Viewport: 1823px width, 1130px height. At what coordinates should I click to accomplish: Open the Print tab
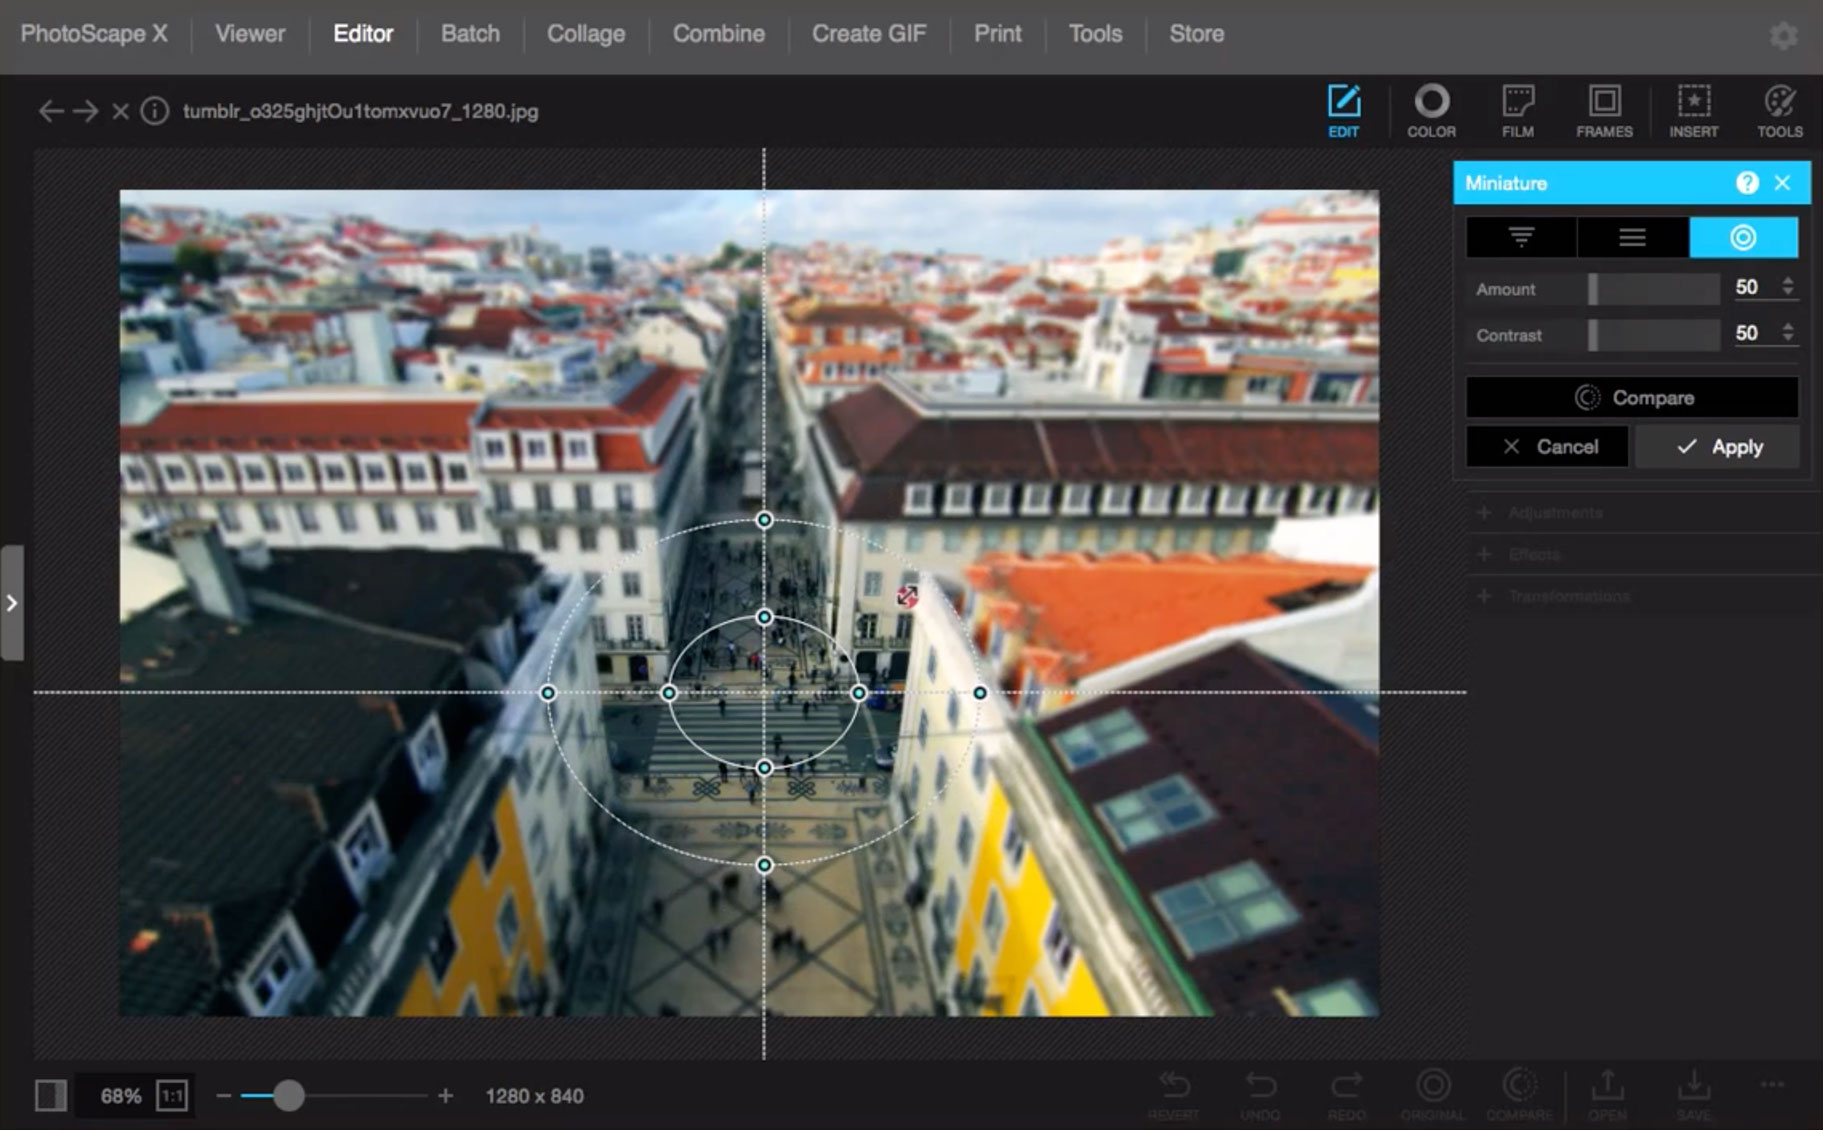[998, 34]
